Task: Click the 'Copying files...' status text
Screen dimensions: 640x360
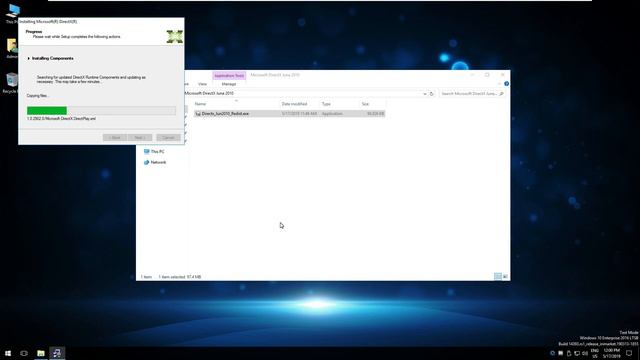Action: 38,96
